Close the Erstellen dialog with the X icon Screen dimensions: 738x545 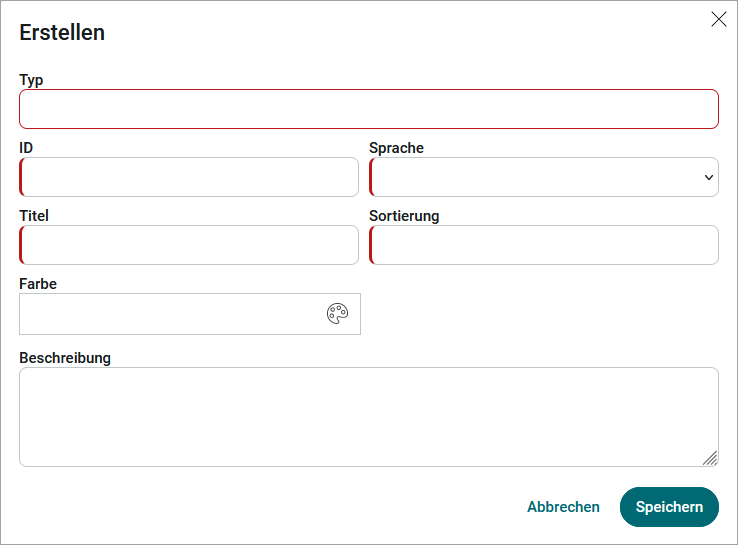[x=719, y=19]
